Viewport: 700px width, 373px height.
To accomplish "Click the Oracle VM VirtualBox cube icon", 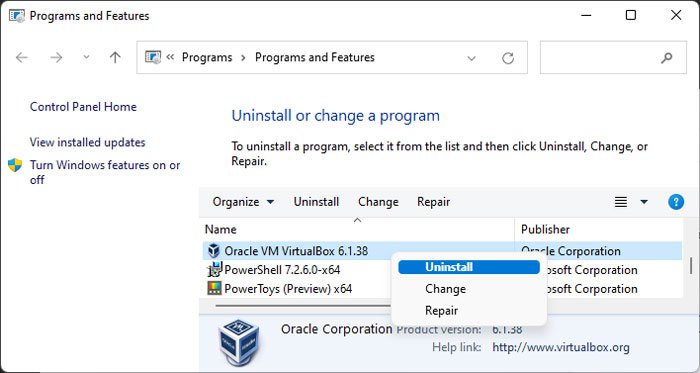I will pos(214,251).
